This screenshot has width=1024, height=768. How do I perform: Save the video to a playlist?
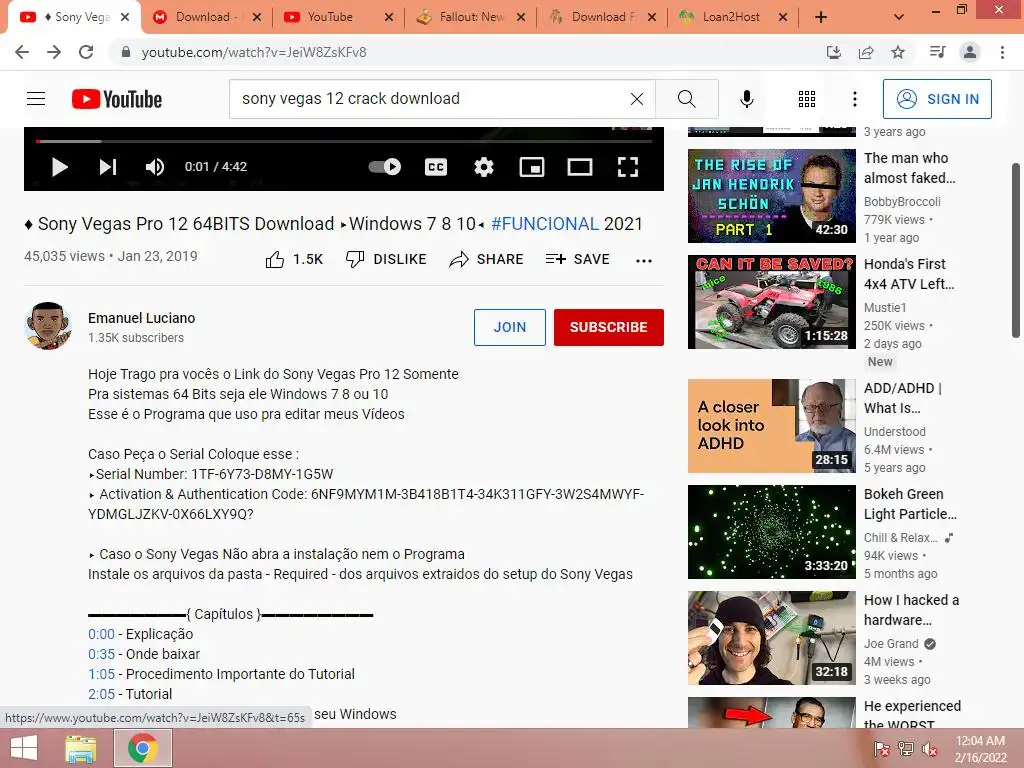coord(577,260)
